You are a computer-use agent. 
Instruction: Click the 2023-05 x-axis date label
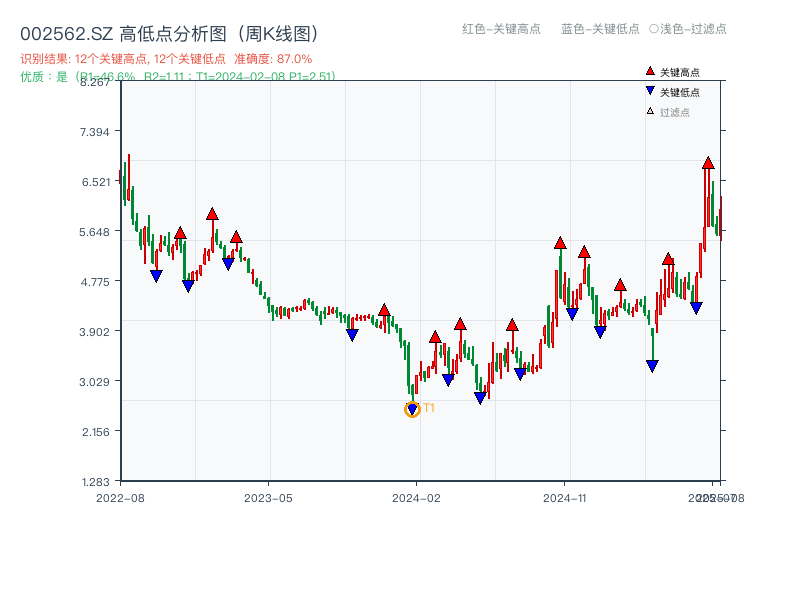coord(268,497)
